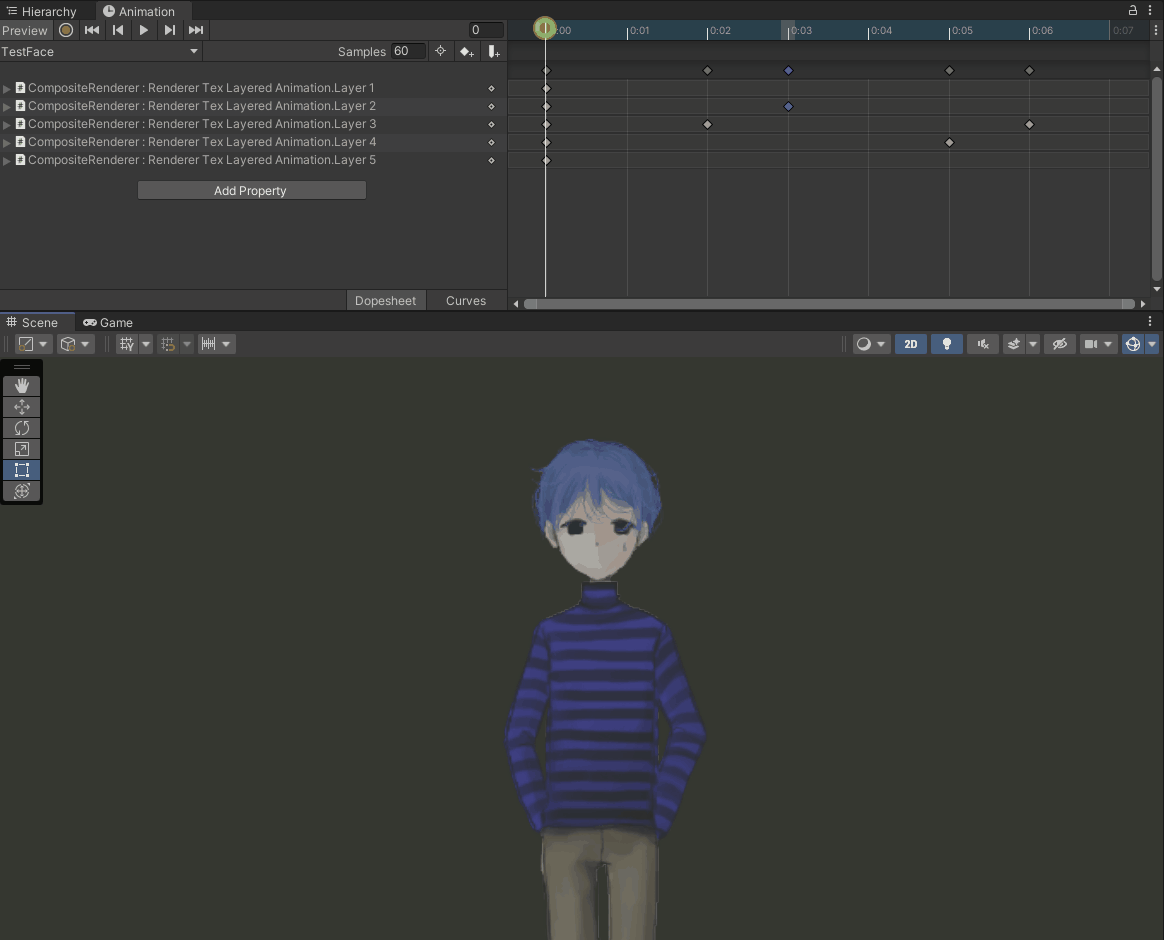The height and width of the screenshot is (940, 1164).
Task: Mute scene audio
Action: pos(982,343)
